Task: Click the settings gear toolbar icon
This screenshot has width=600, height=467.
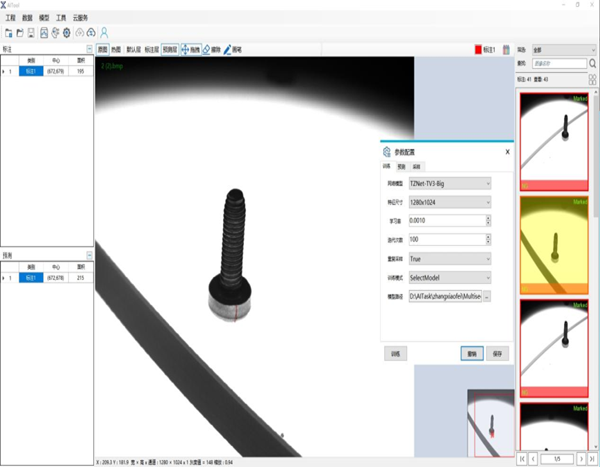Action: pos(67,32)
